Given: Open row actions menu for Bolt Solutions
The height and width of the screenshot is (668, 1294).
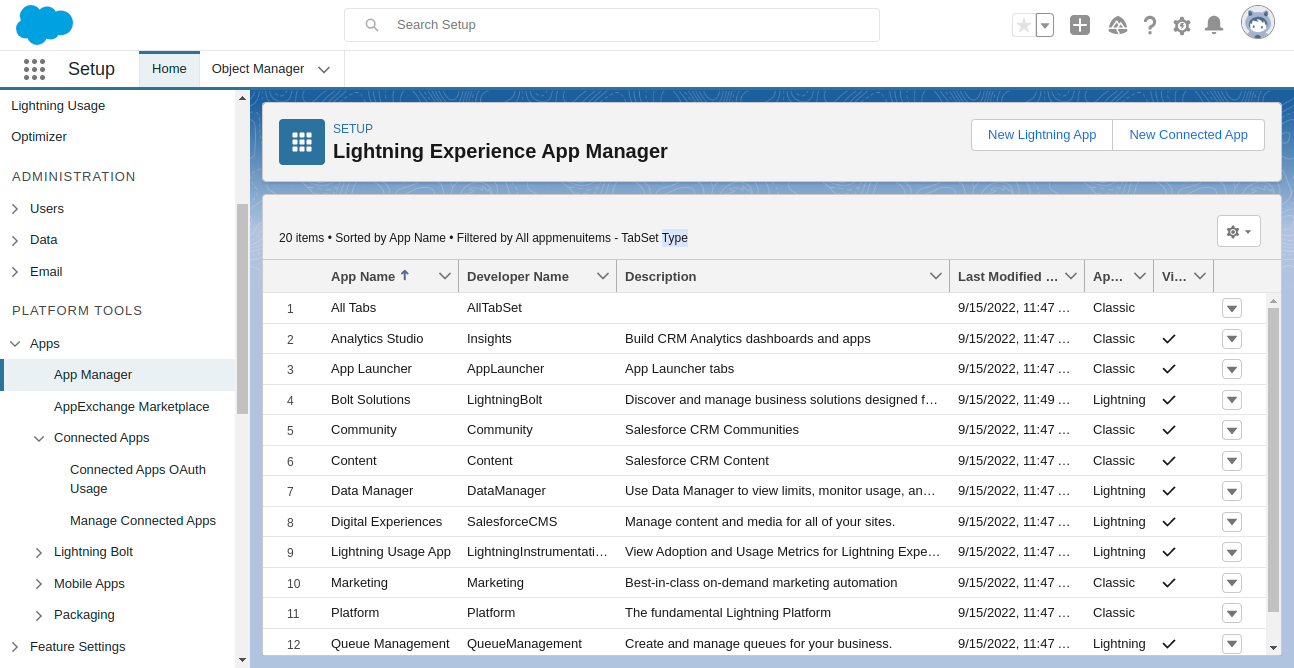Looking at the screenshot, I should pos(1232,400).
